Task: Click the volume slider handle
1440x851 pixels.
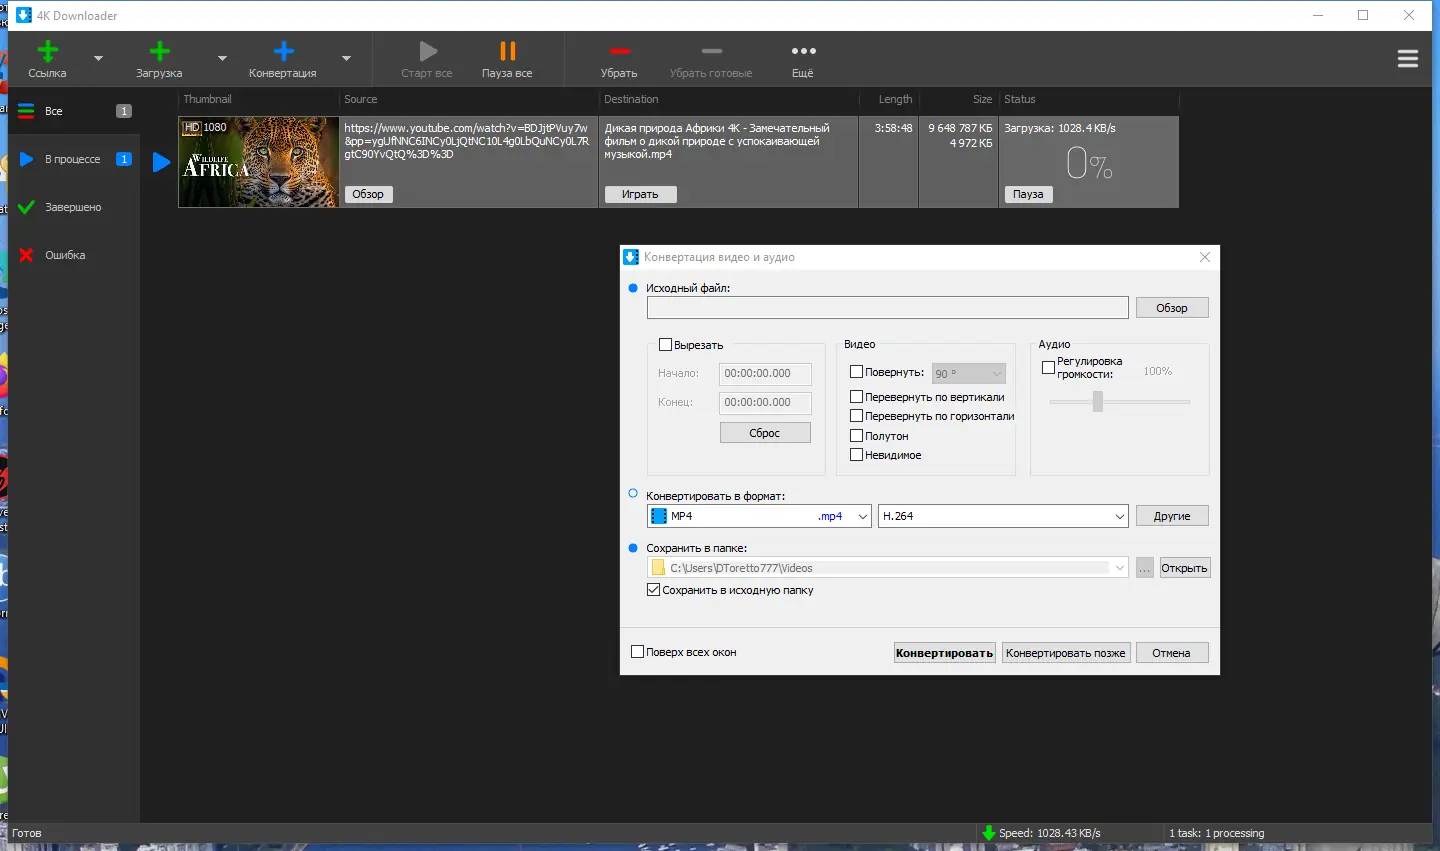Action: pyautogui.click(x=1098, y=401)
